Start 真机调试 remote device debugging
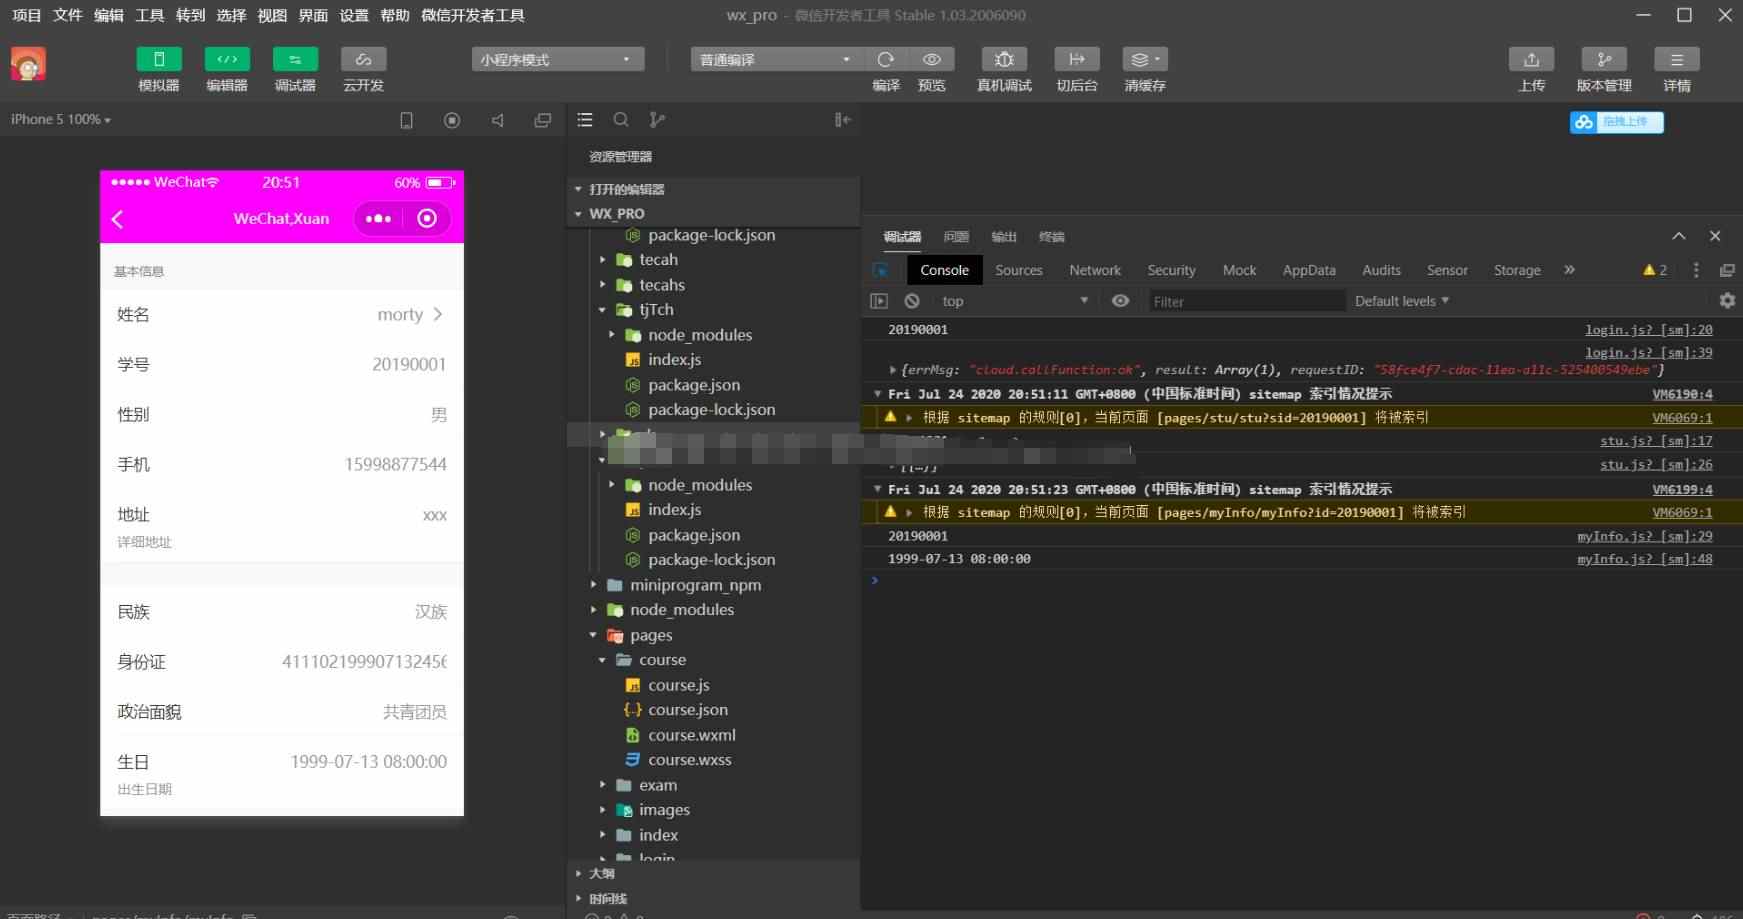The height and width of the screenshot is (919, 1743). (x=1004, y=60)
